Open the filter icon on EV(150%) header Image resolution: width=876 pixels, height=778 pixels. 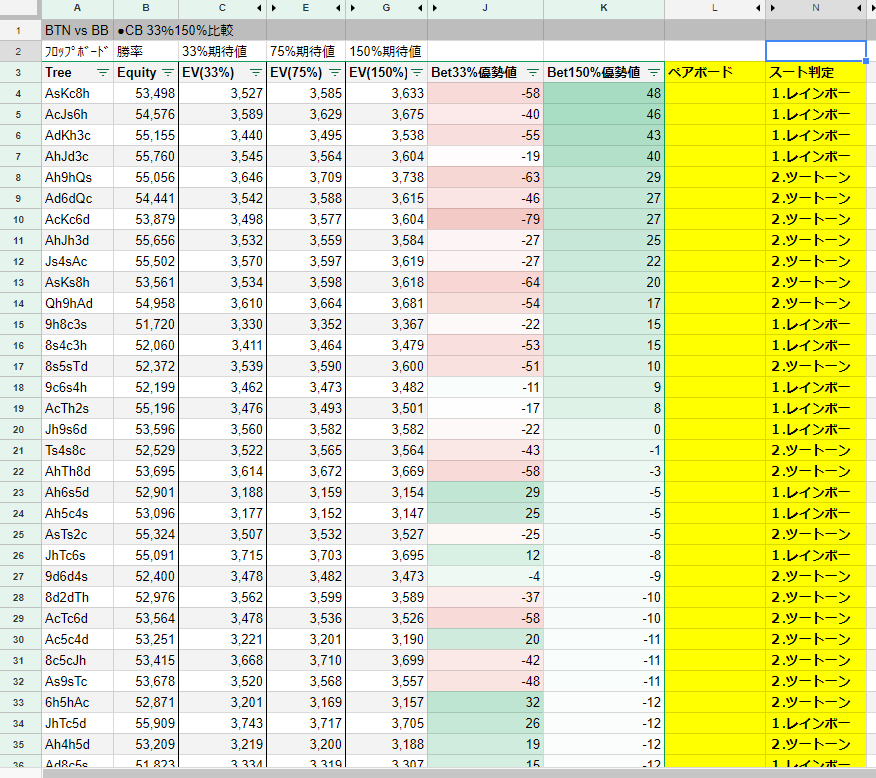click(x=417, y=73)
